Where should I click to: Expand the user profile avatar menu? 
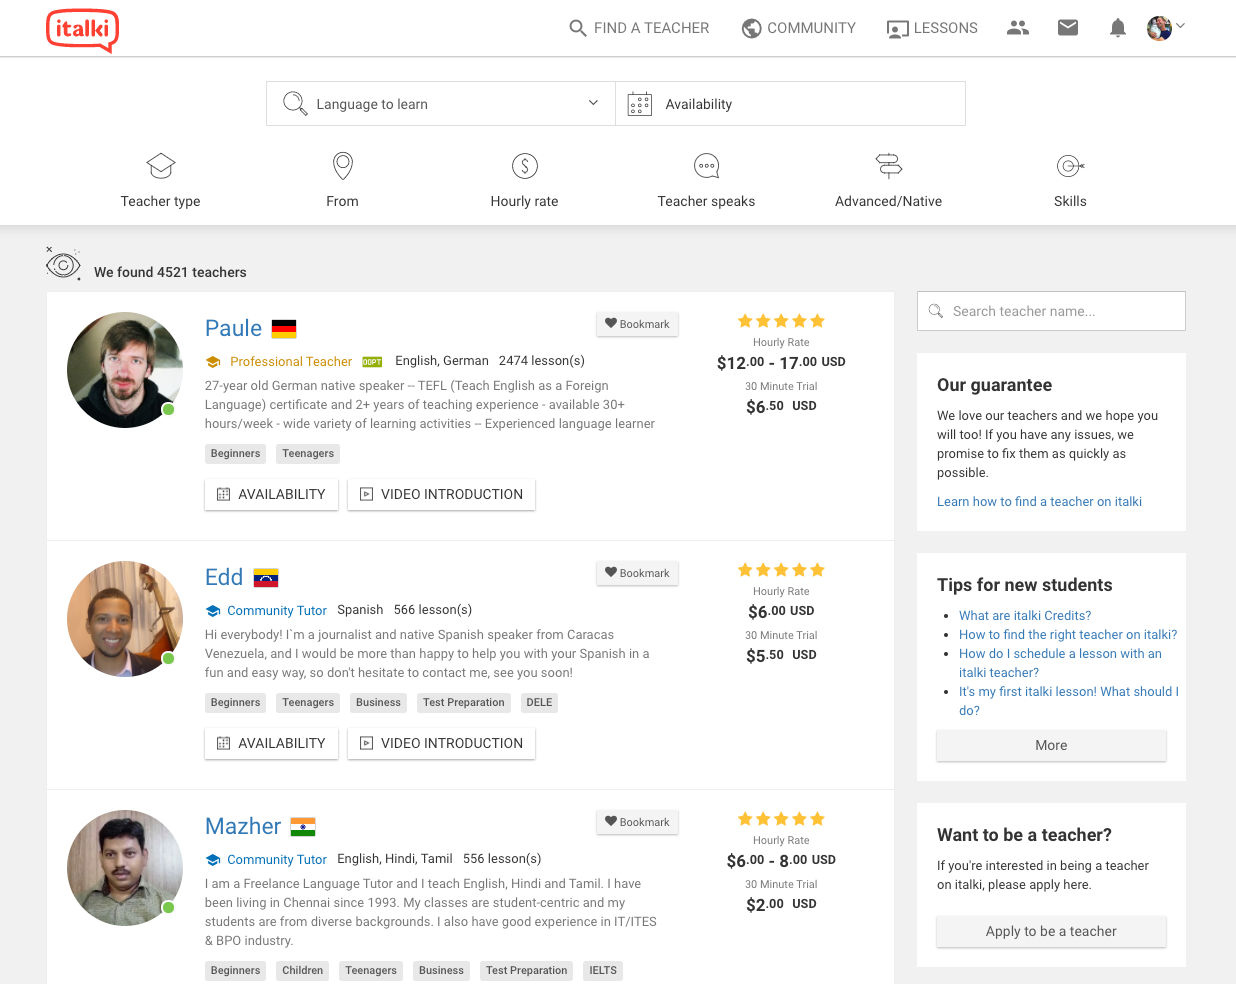pos(1165,28)
